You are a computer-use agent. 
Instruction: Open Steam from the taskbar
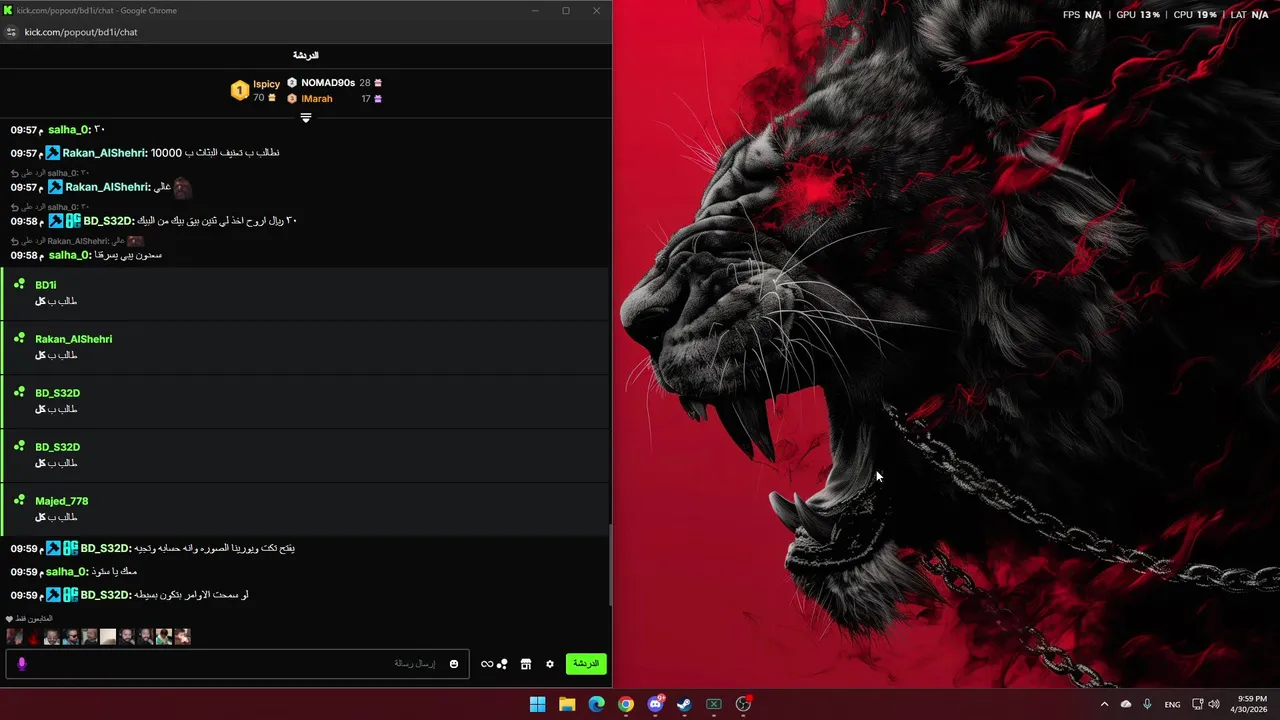pyautogui.click(x=684, y=704)
